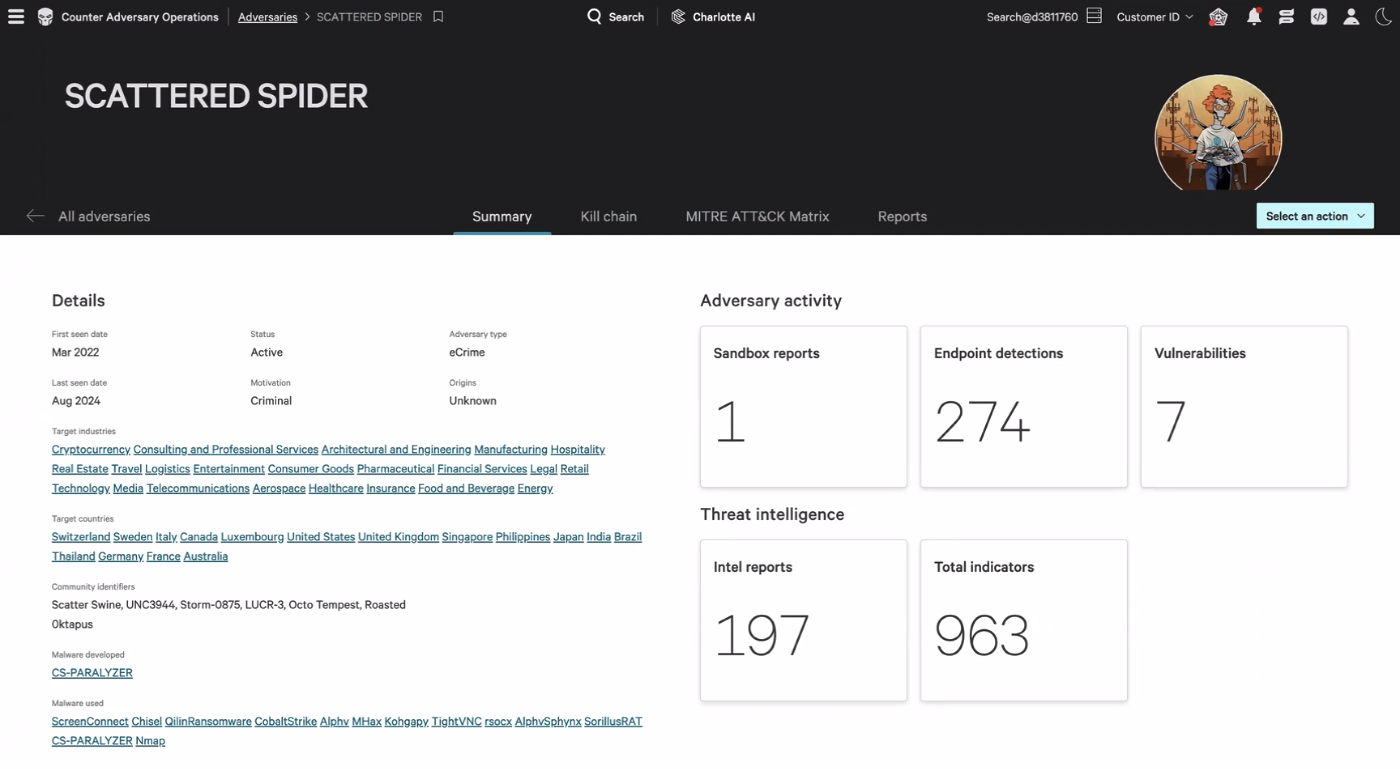This screenshot has height=769, width=1400.
Task: Toggle dark mode moon icon
Action: point(1383,17)
